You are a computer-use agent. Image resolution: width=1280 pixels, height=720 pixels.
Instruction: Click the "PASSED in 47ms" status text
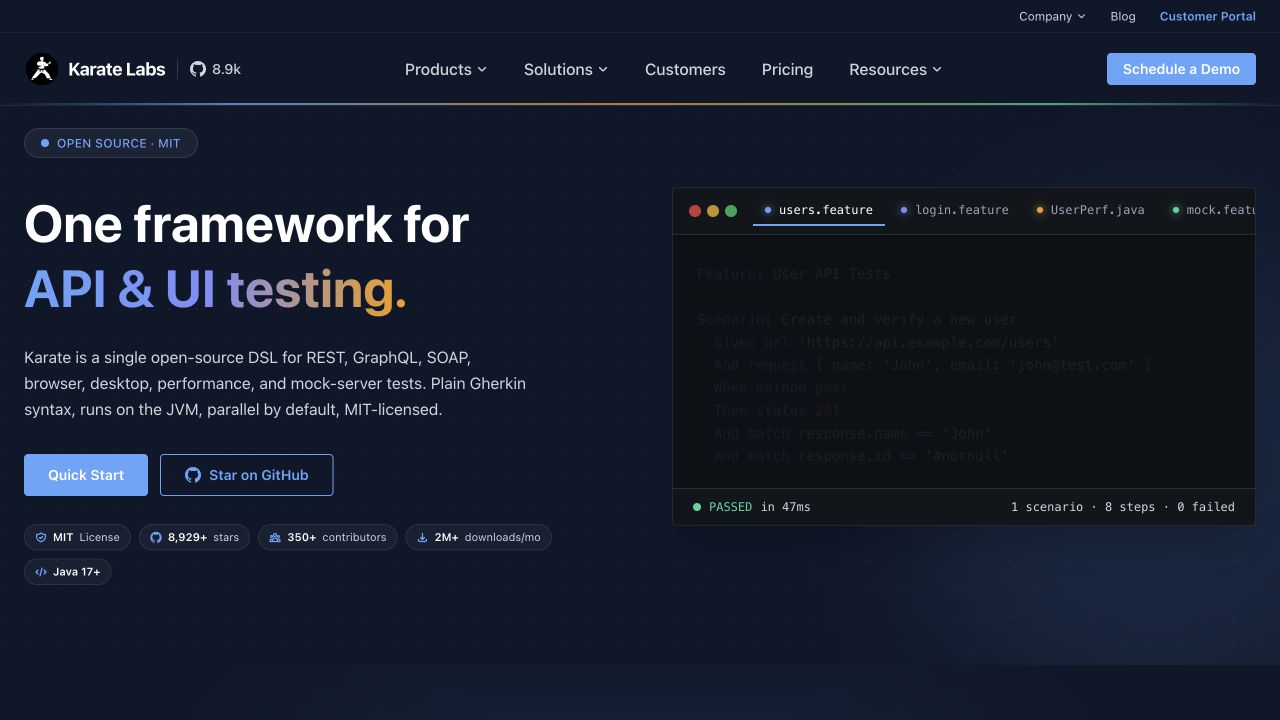click(752, 507)
